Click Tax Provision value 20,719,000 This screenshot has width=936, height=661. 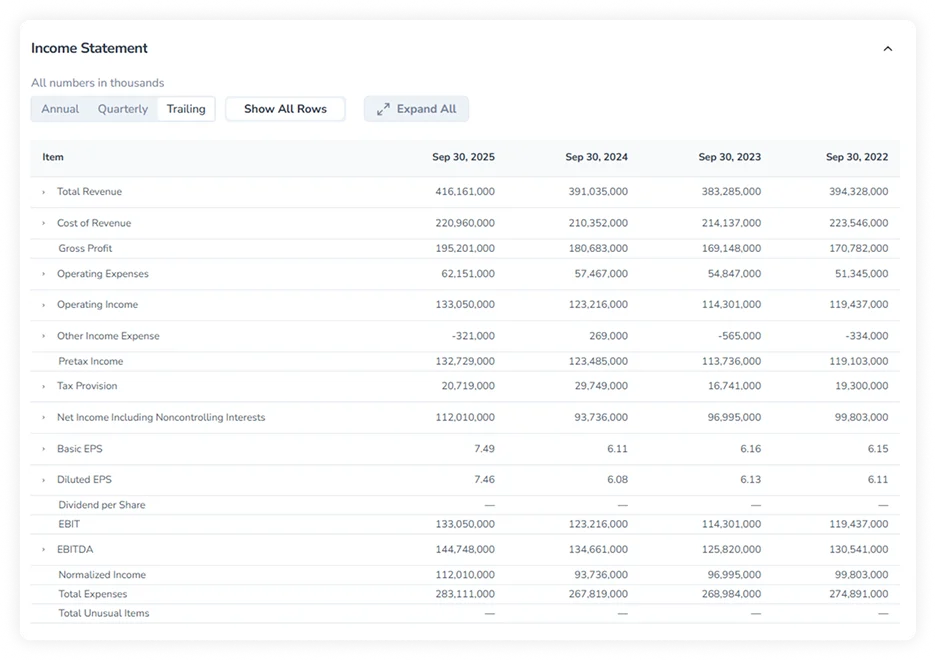point(467,386)
